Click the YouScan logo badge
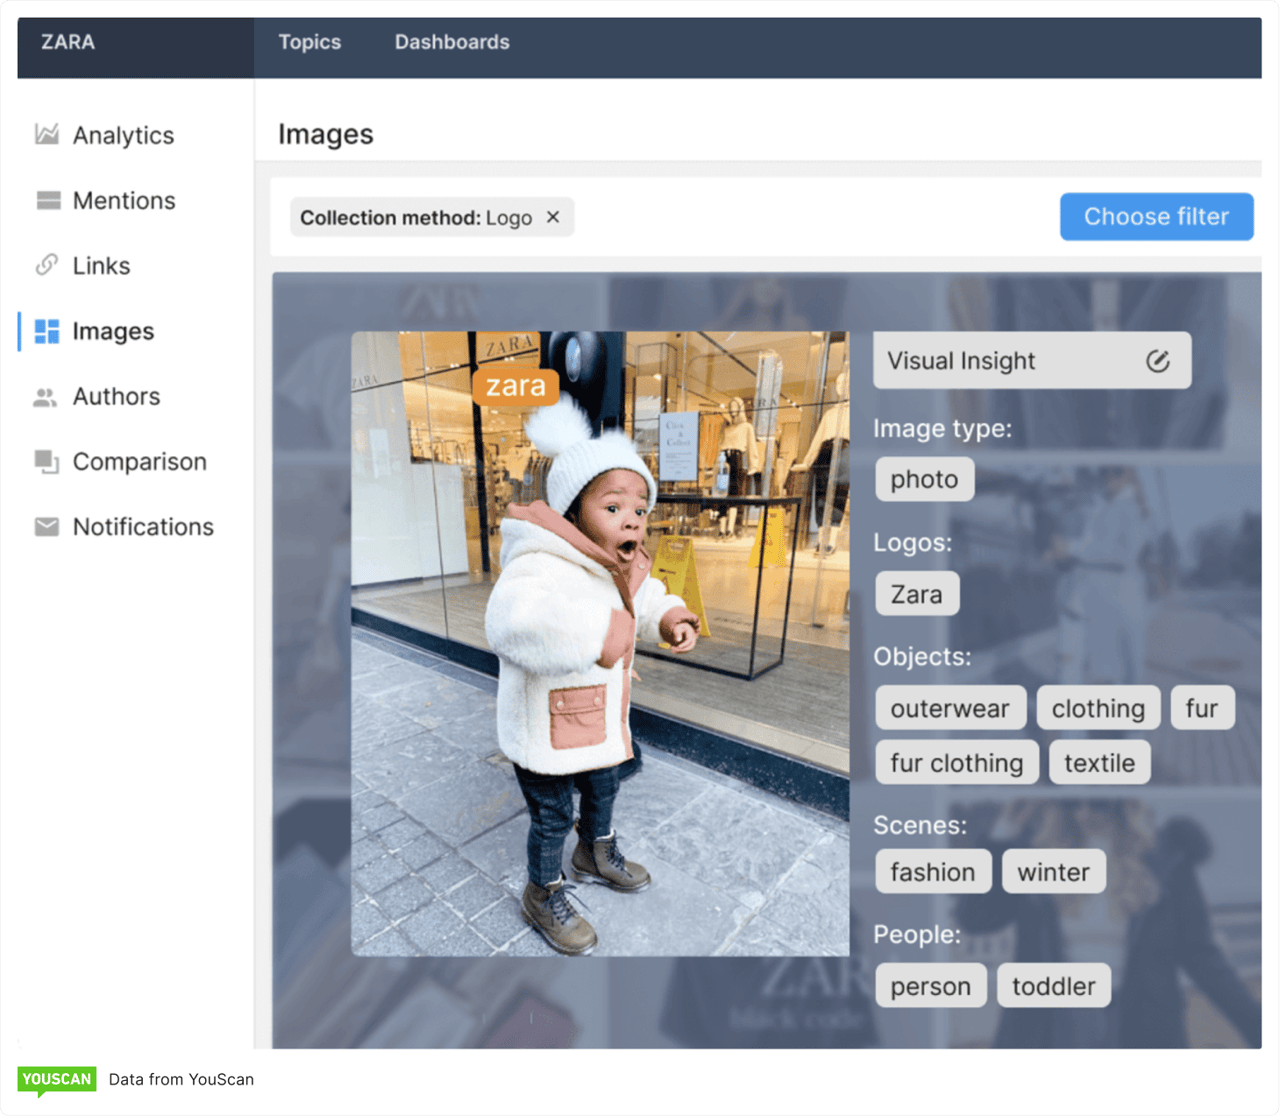This screenshot has height=1116, width=1280. coord(57,1080)
